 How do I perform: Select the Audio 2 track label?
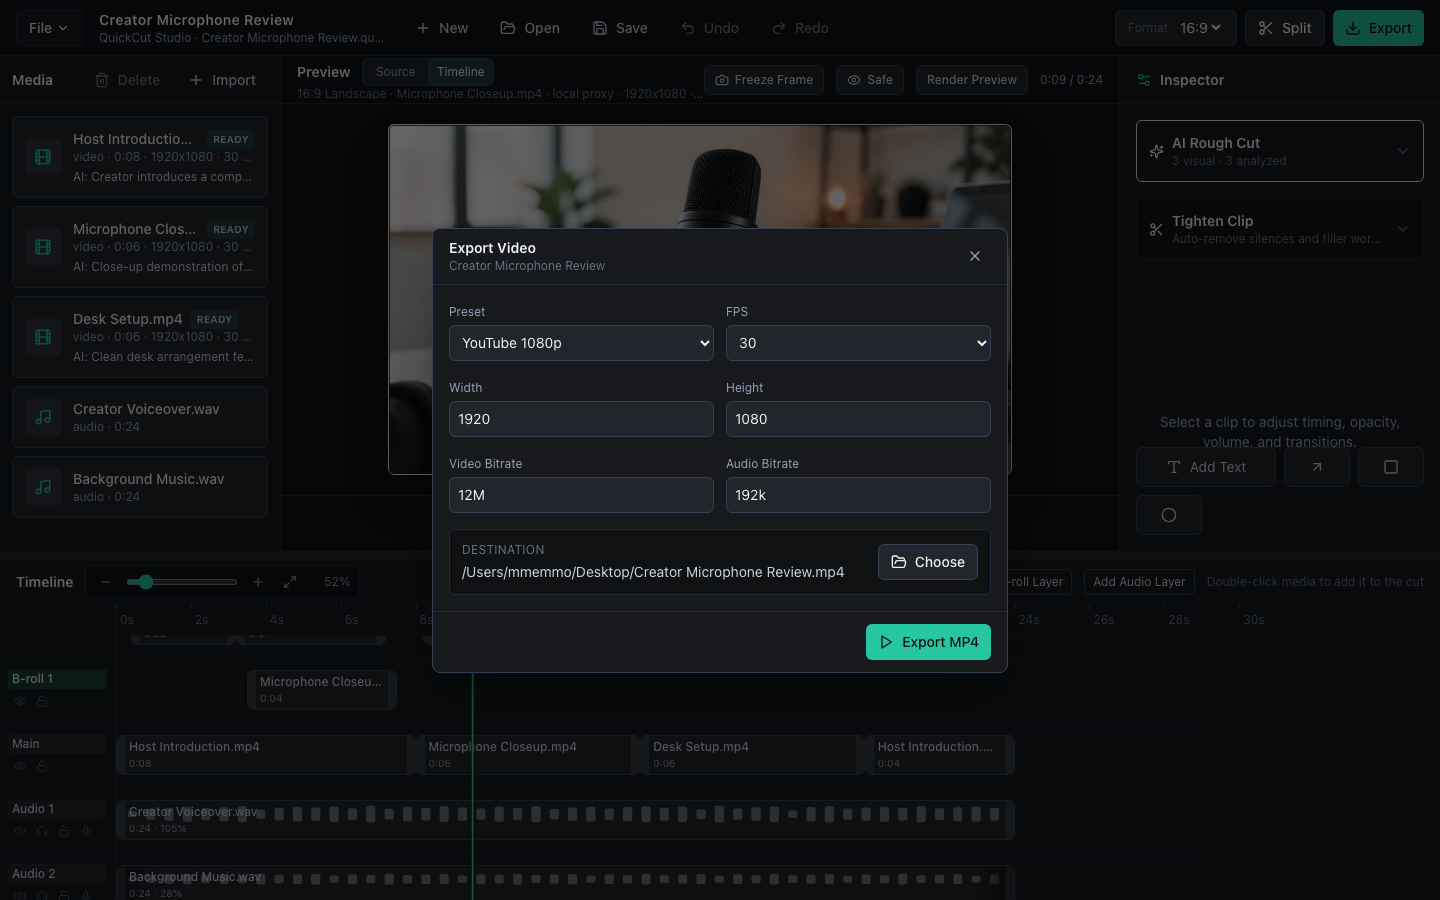click(x=57, y=874)
